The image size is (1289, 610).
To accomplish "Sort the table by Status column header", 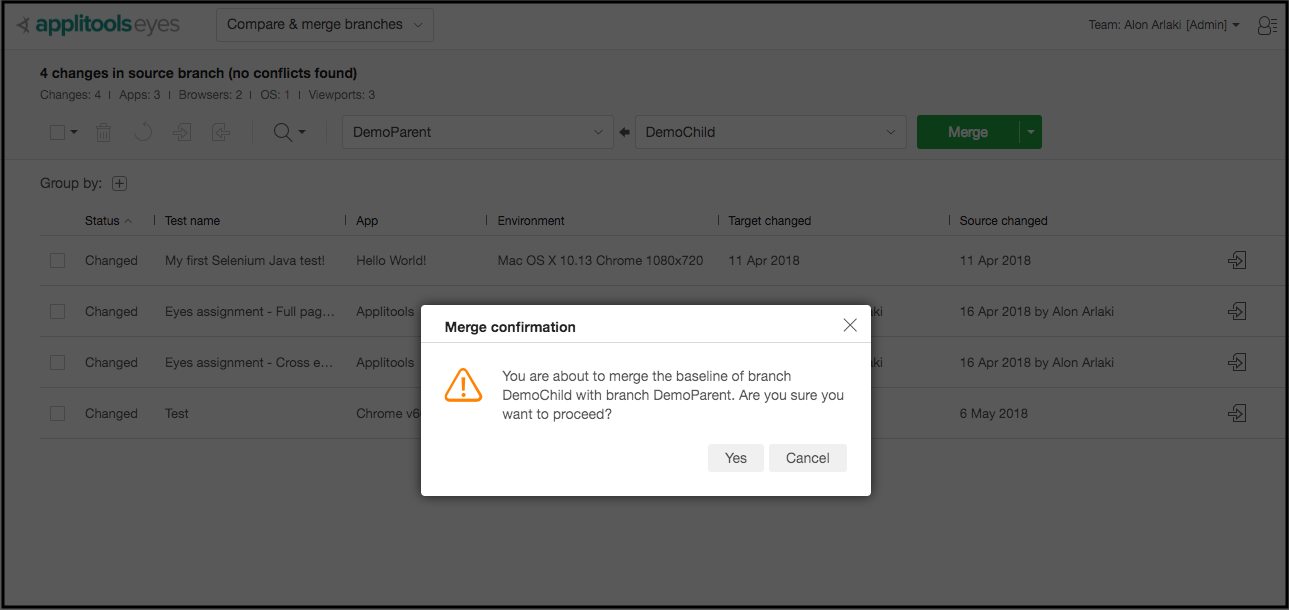I will click(103, 221).
